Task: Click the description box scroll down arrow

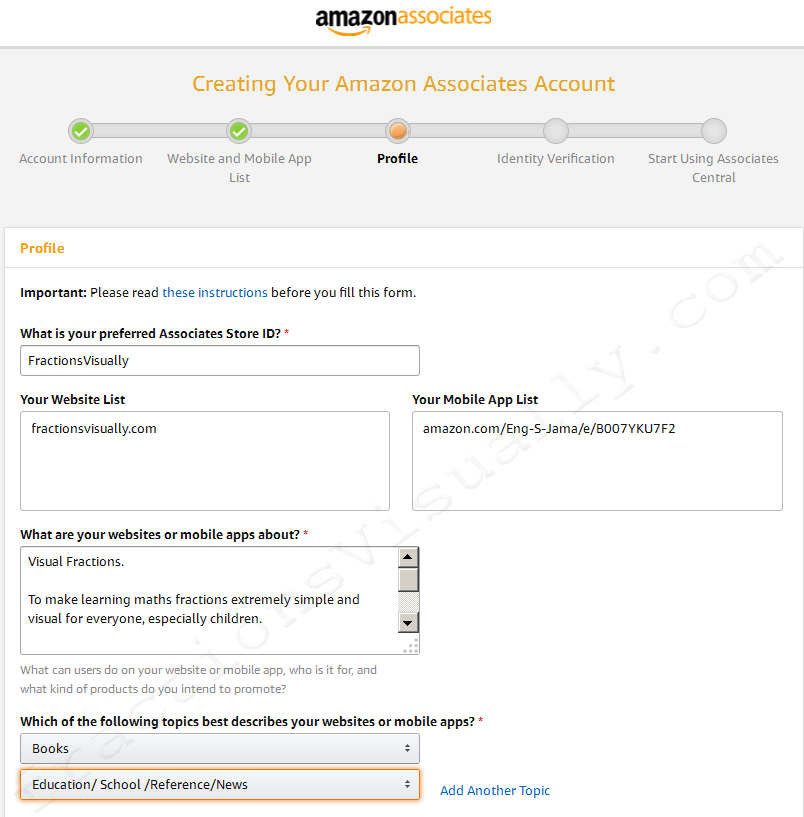Action: pos(408,622)
